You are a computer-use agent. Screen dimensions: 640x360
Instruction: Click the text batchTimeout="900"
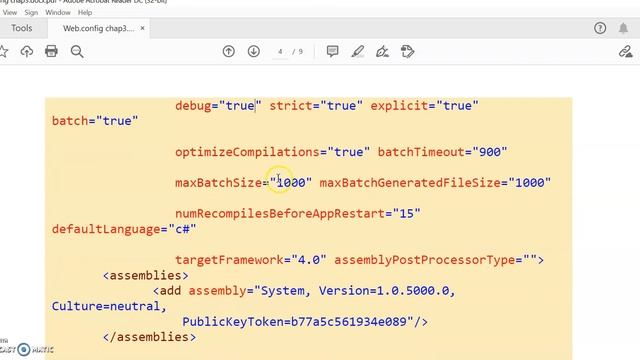pyautogui.click(x=442, y=152)
